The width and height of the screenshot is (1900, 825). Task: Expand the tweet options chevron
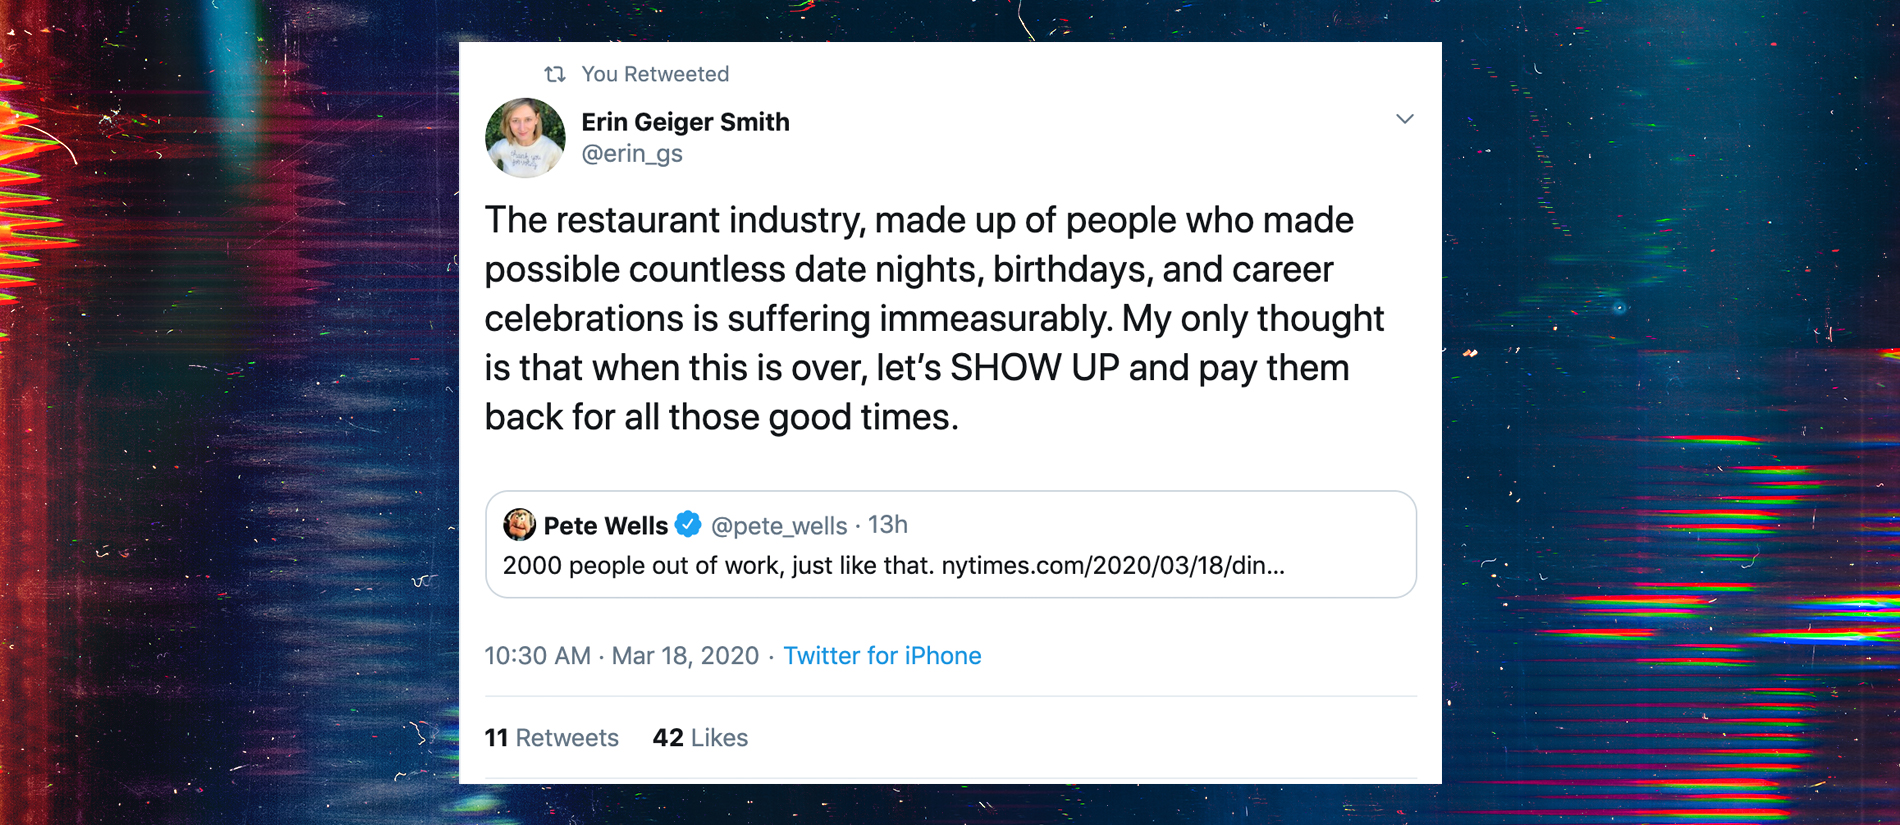1404,119
